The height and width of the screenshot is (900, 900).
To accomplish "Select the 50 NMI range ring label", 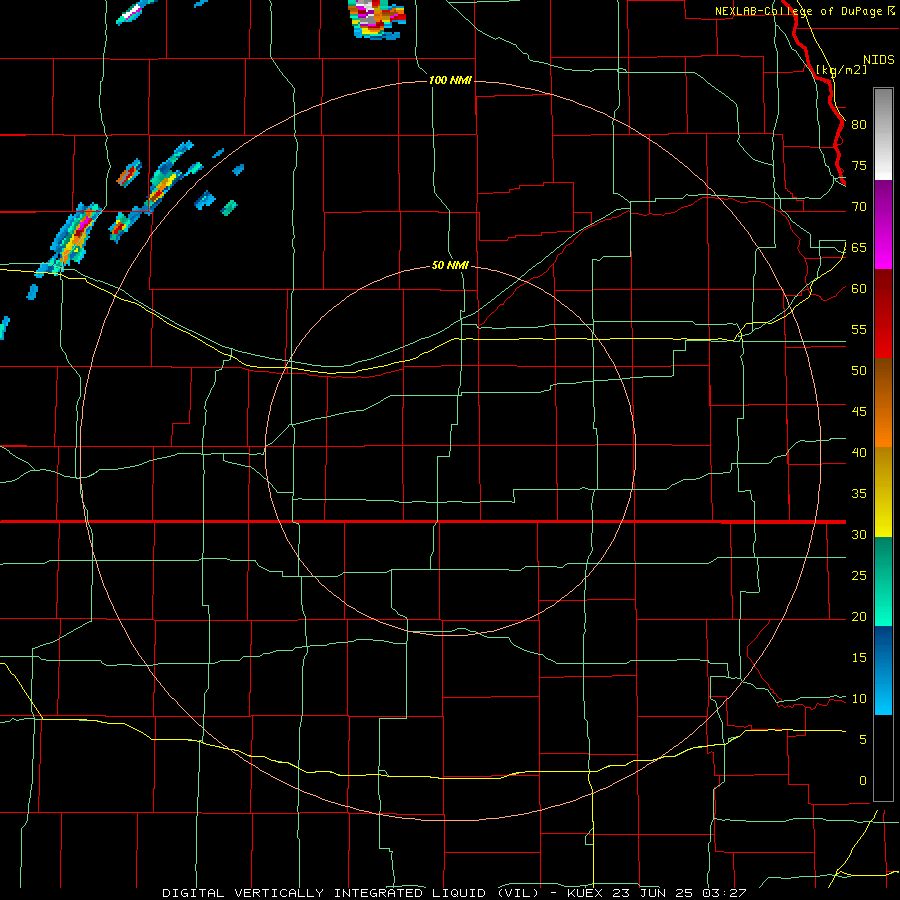I will [450, 265].
